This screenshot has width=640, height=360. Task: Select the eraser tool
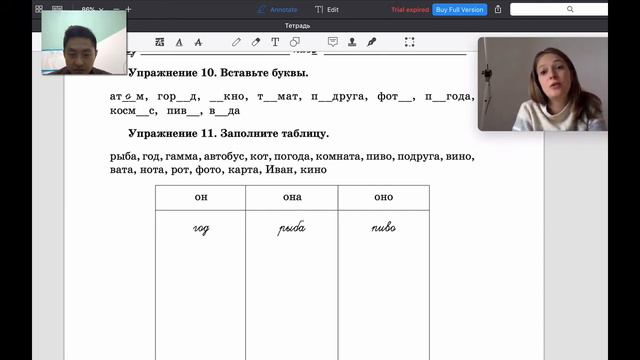pyautogui.click(x=256, y=42)
